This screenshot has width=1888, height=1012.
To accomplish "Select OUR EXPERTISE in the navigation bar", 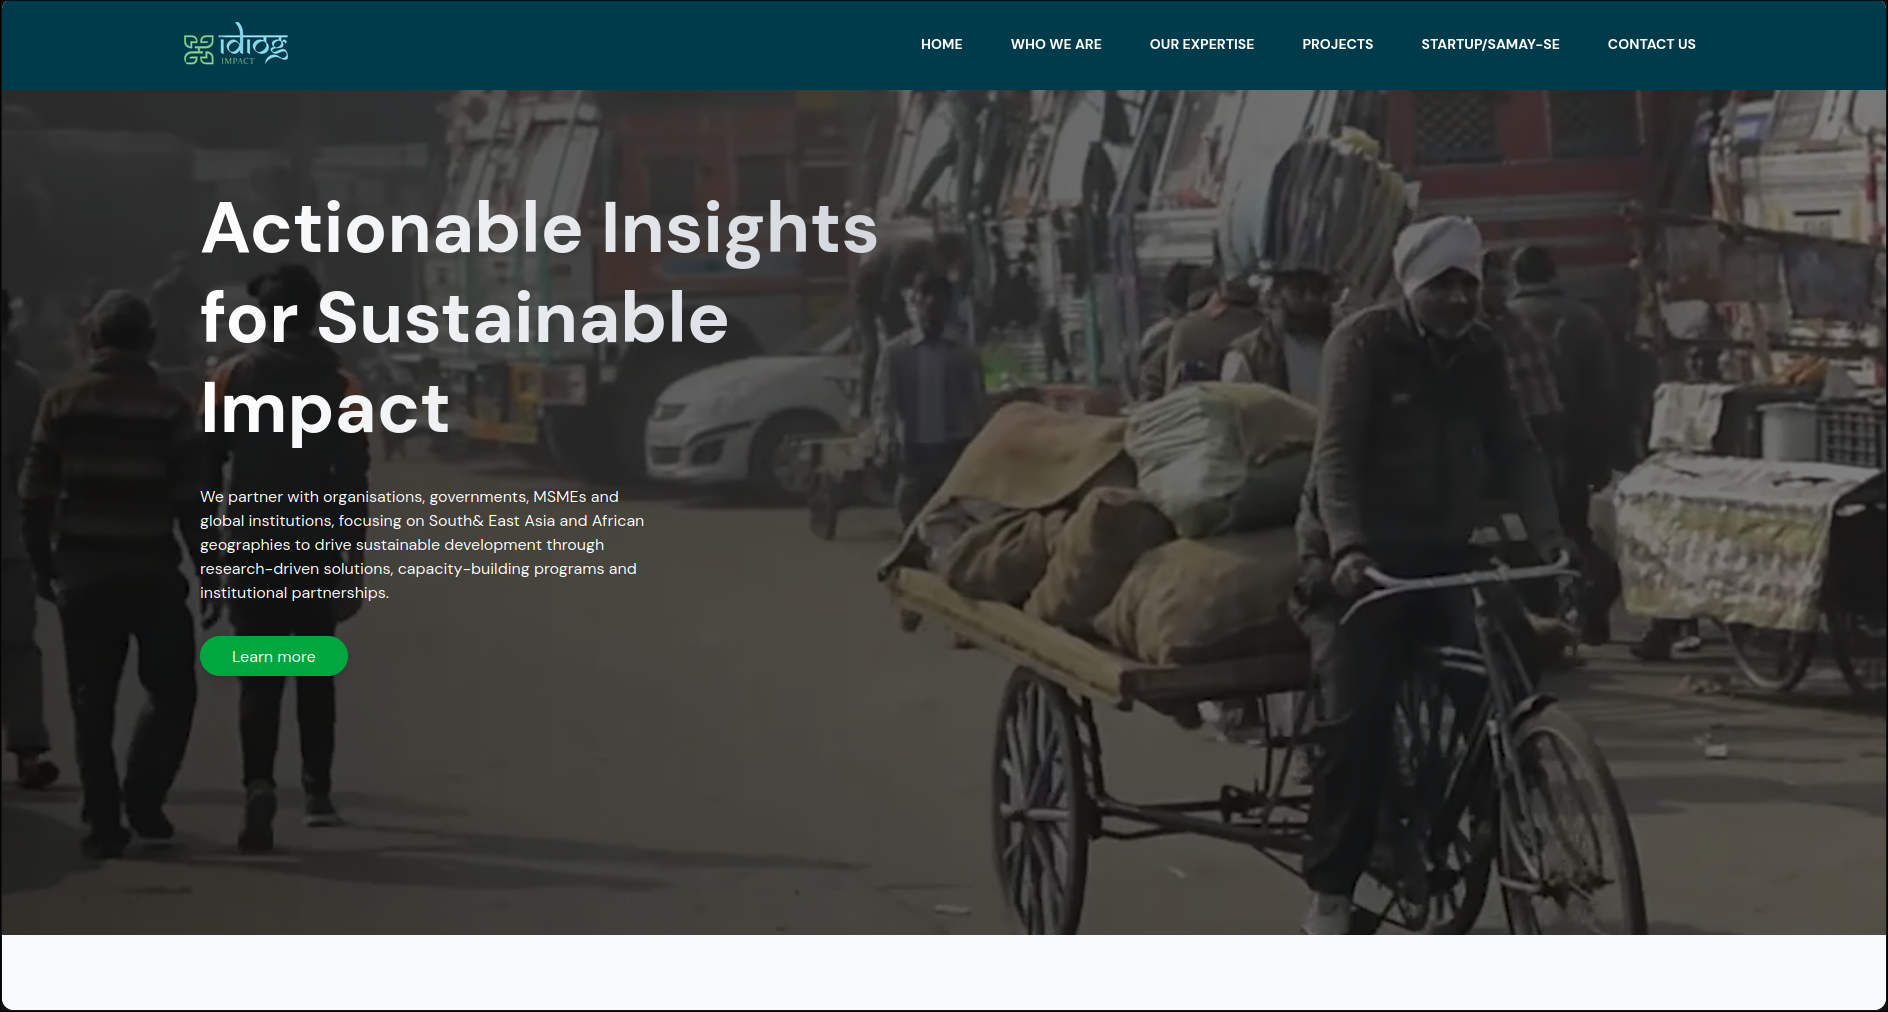I will point(1201,44).
